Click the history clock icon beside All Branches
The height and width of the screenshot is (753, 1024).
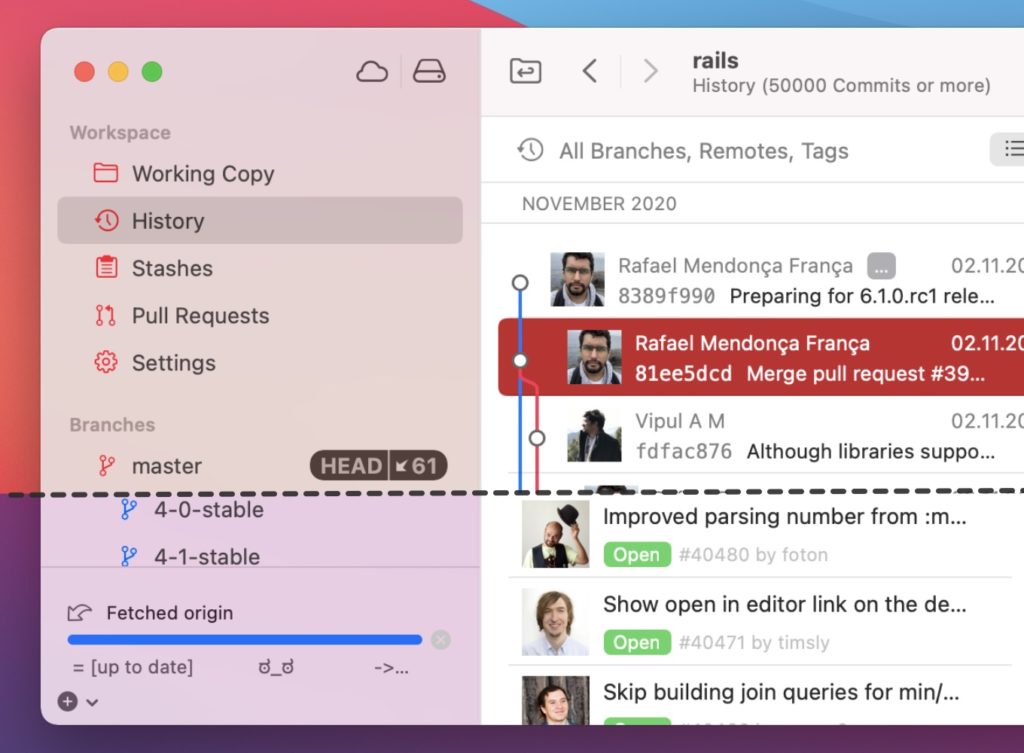point(530,150)
